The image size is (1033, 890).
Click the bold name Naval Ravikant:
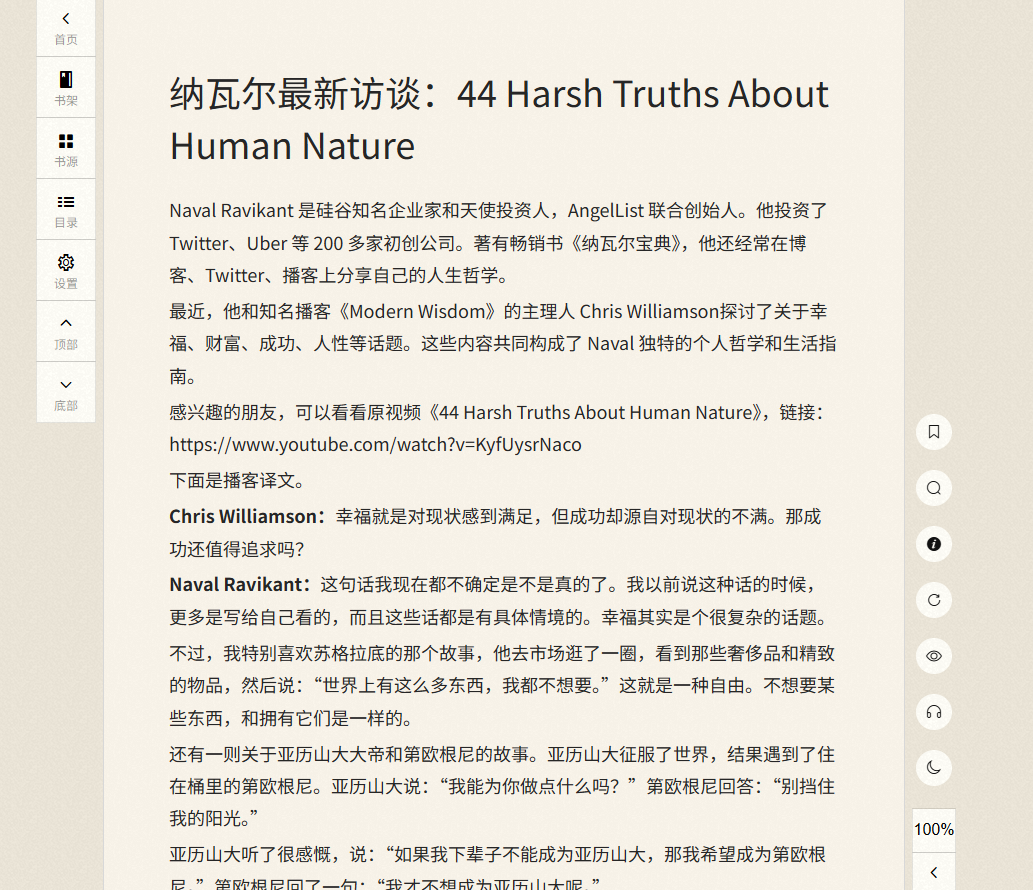239,584
